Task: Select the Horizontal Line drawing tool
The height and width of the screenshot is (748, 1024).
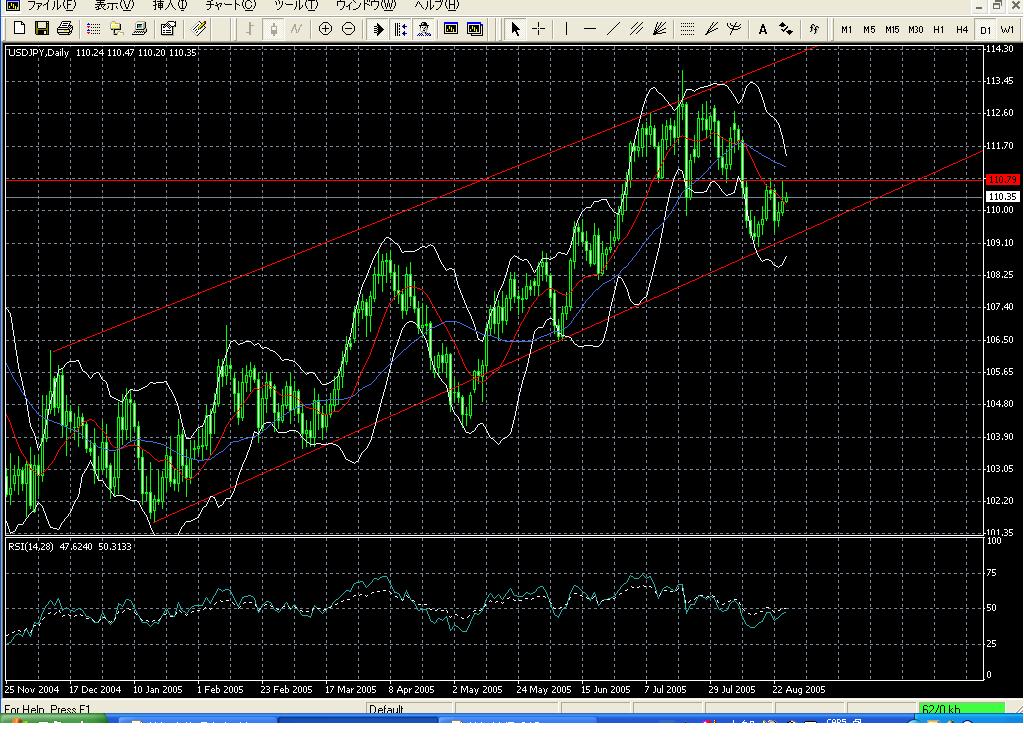Action: coord(589,29)
